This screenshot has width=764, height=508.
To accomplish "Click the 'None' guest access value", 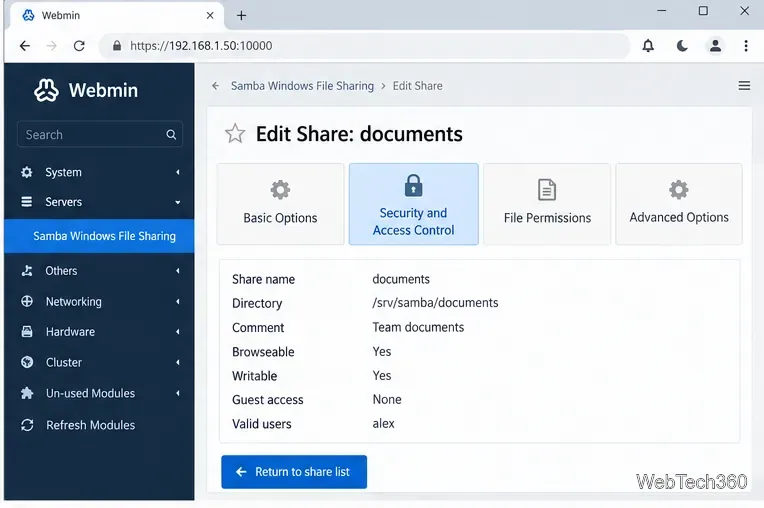I will [x=387, y=399].
